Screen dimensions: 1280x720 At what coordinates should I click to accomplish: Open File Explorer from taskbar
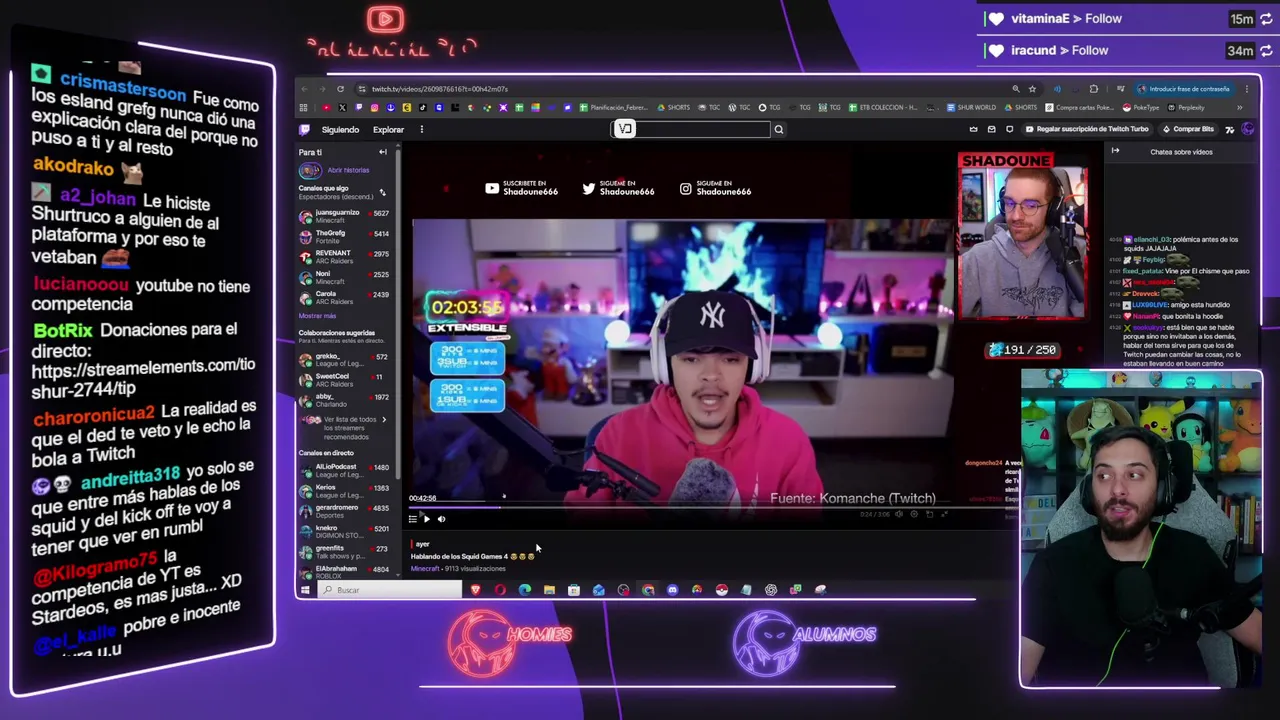coord(549,590)
